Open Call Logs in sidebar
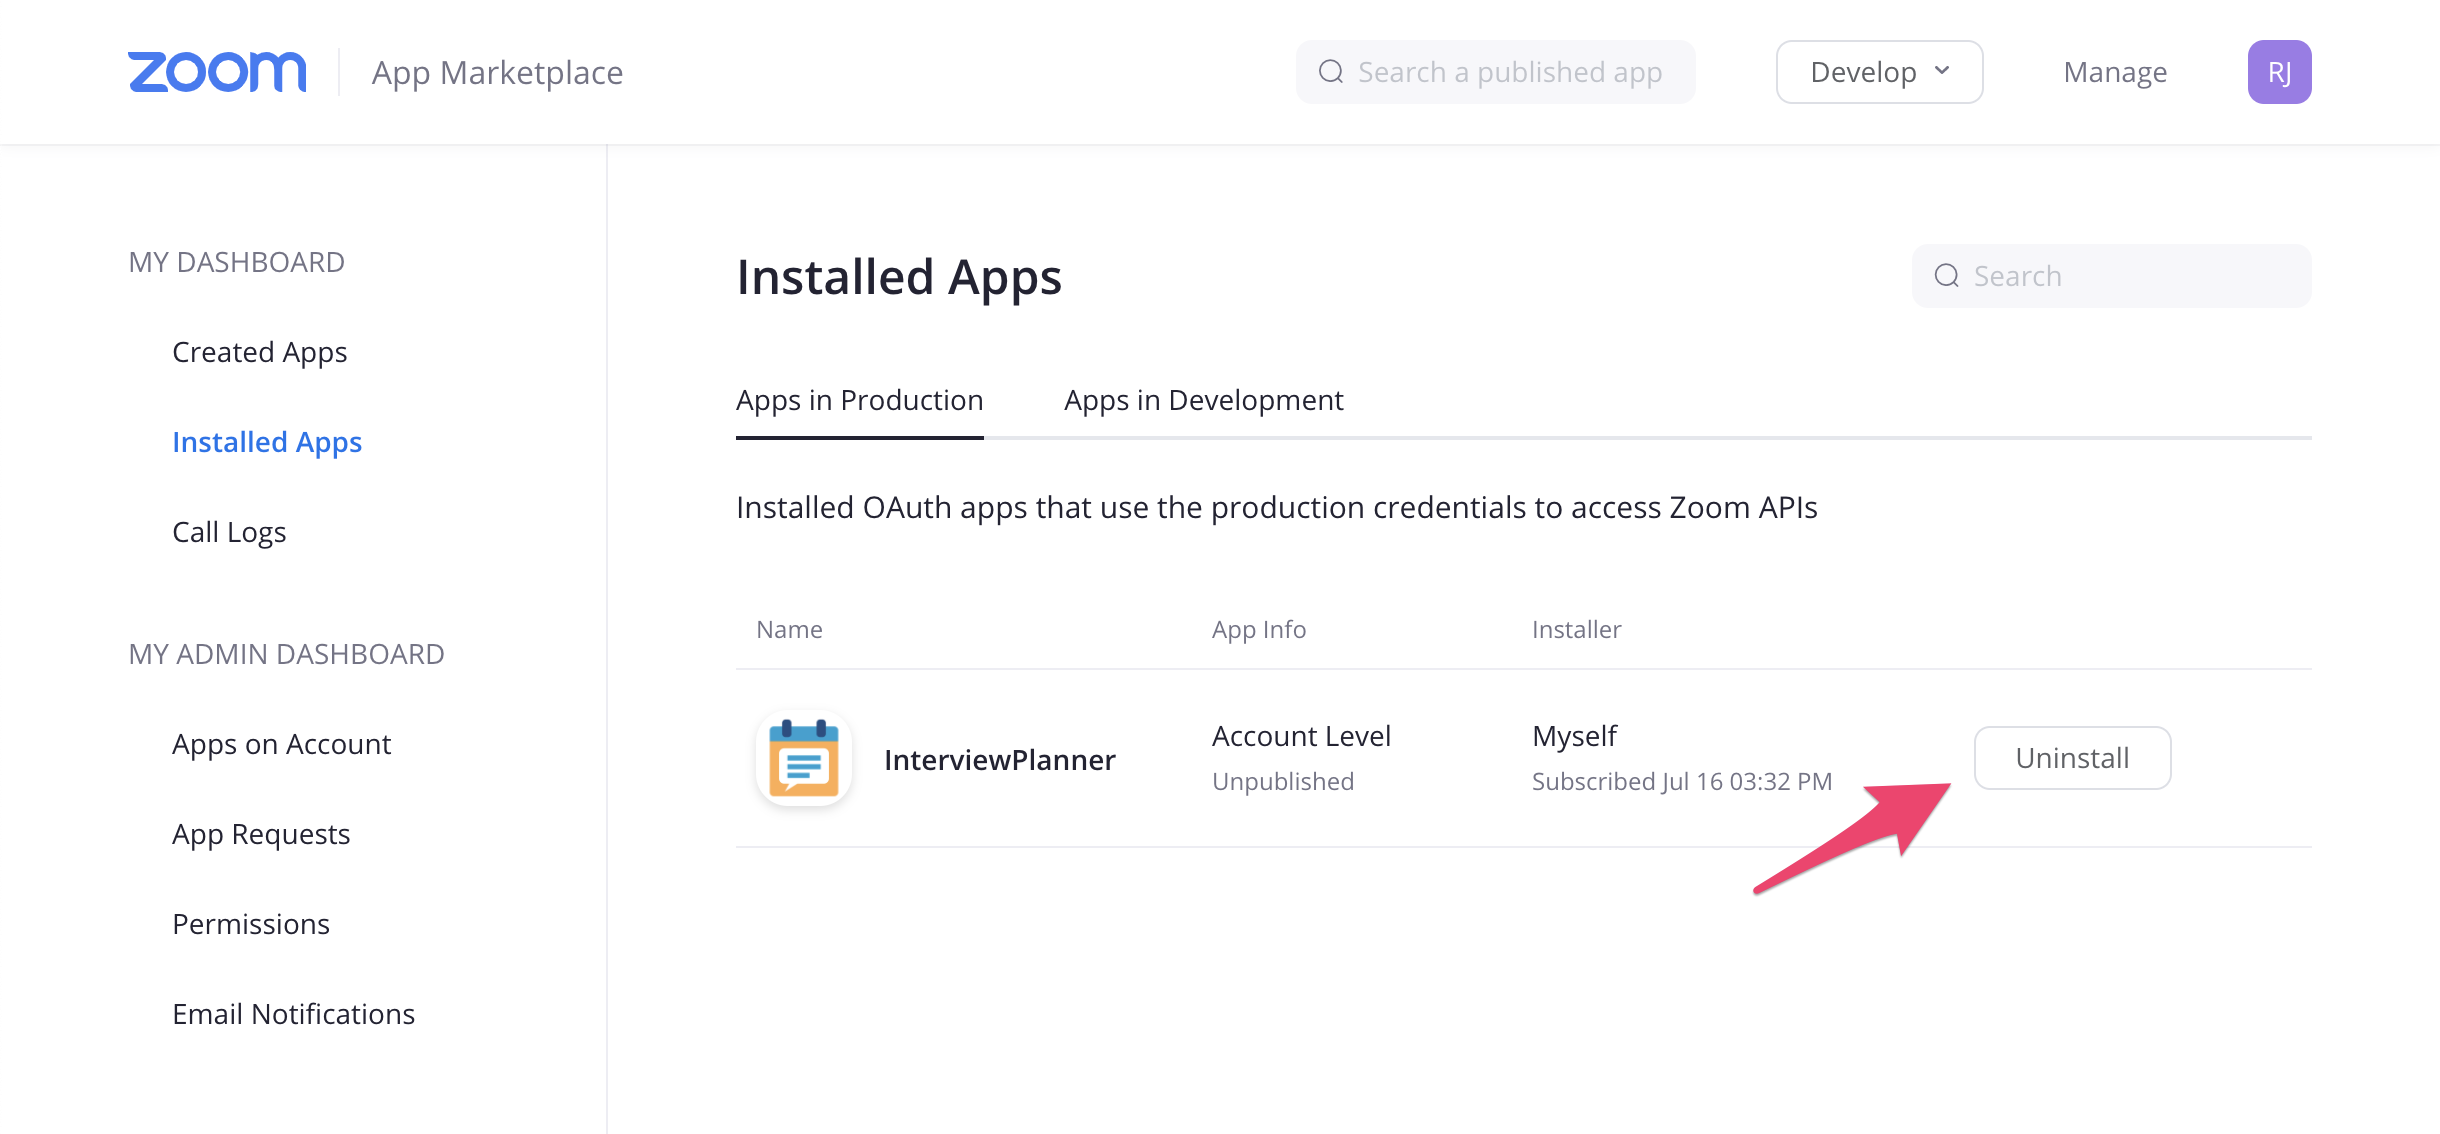The image size is (2440, 1134). point(229,532)
